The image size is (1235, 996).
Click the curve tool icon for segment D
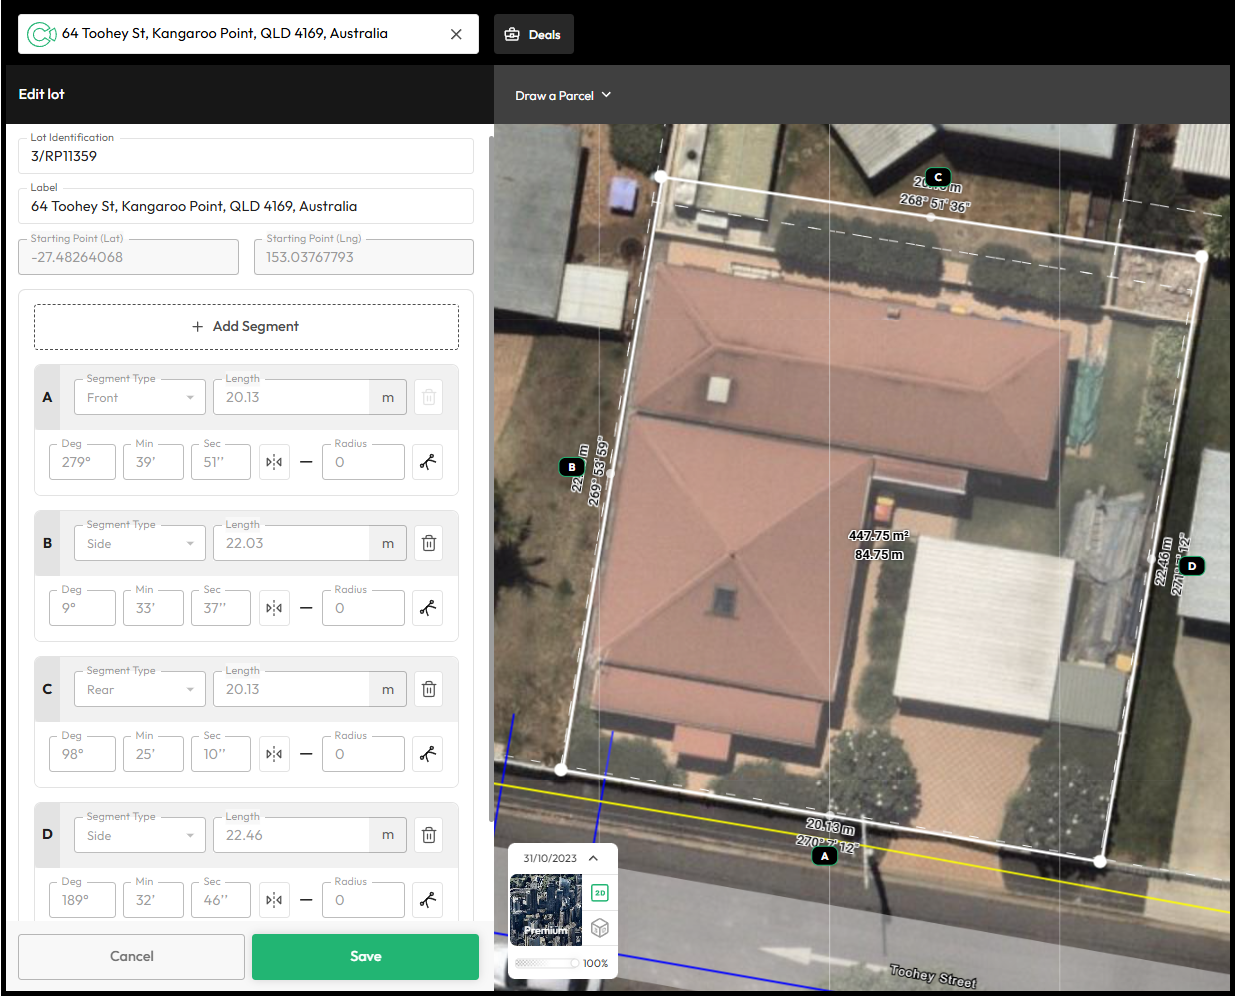[428, 900]
